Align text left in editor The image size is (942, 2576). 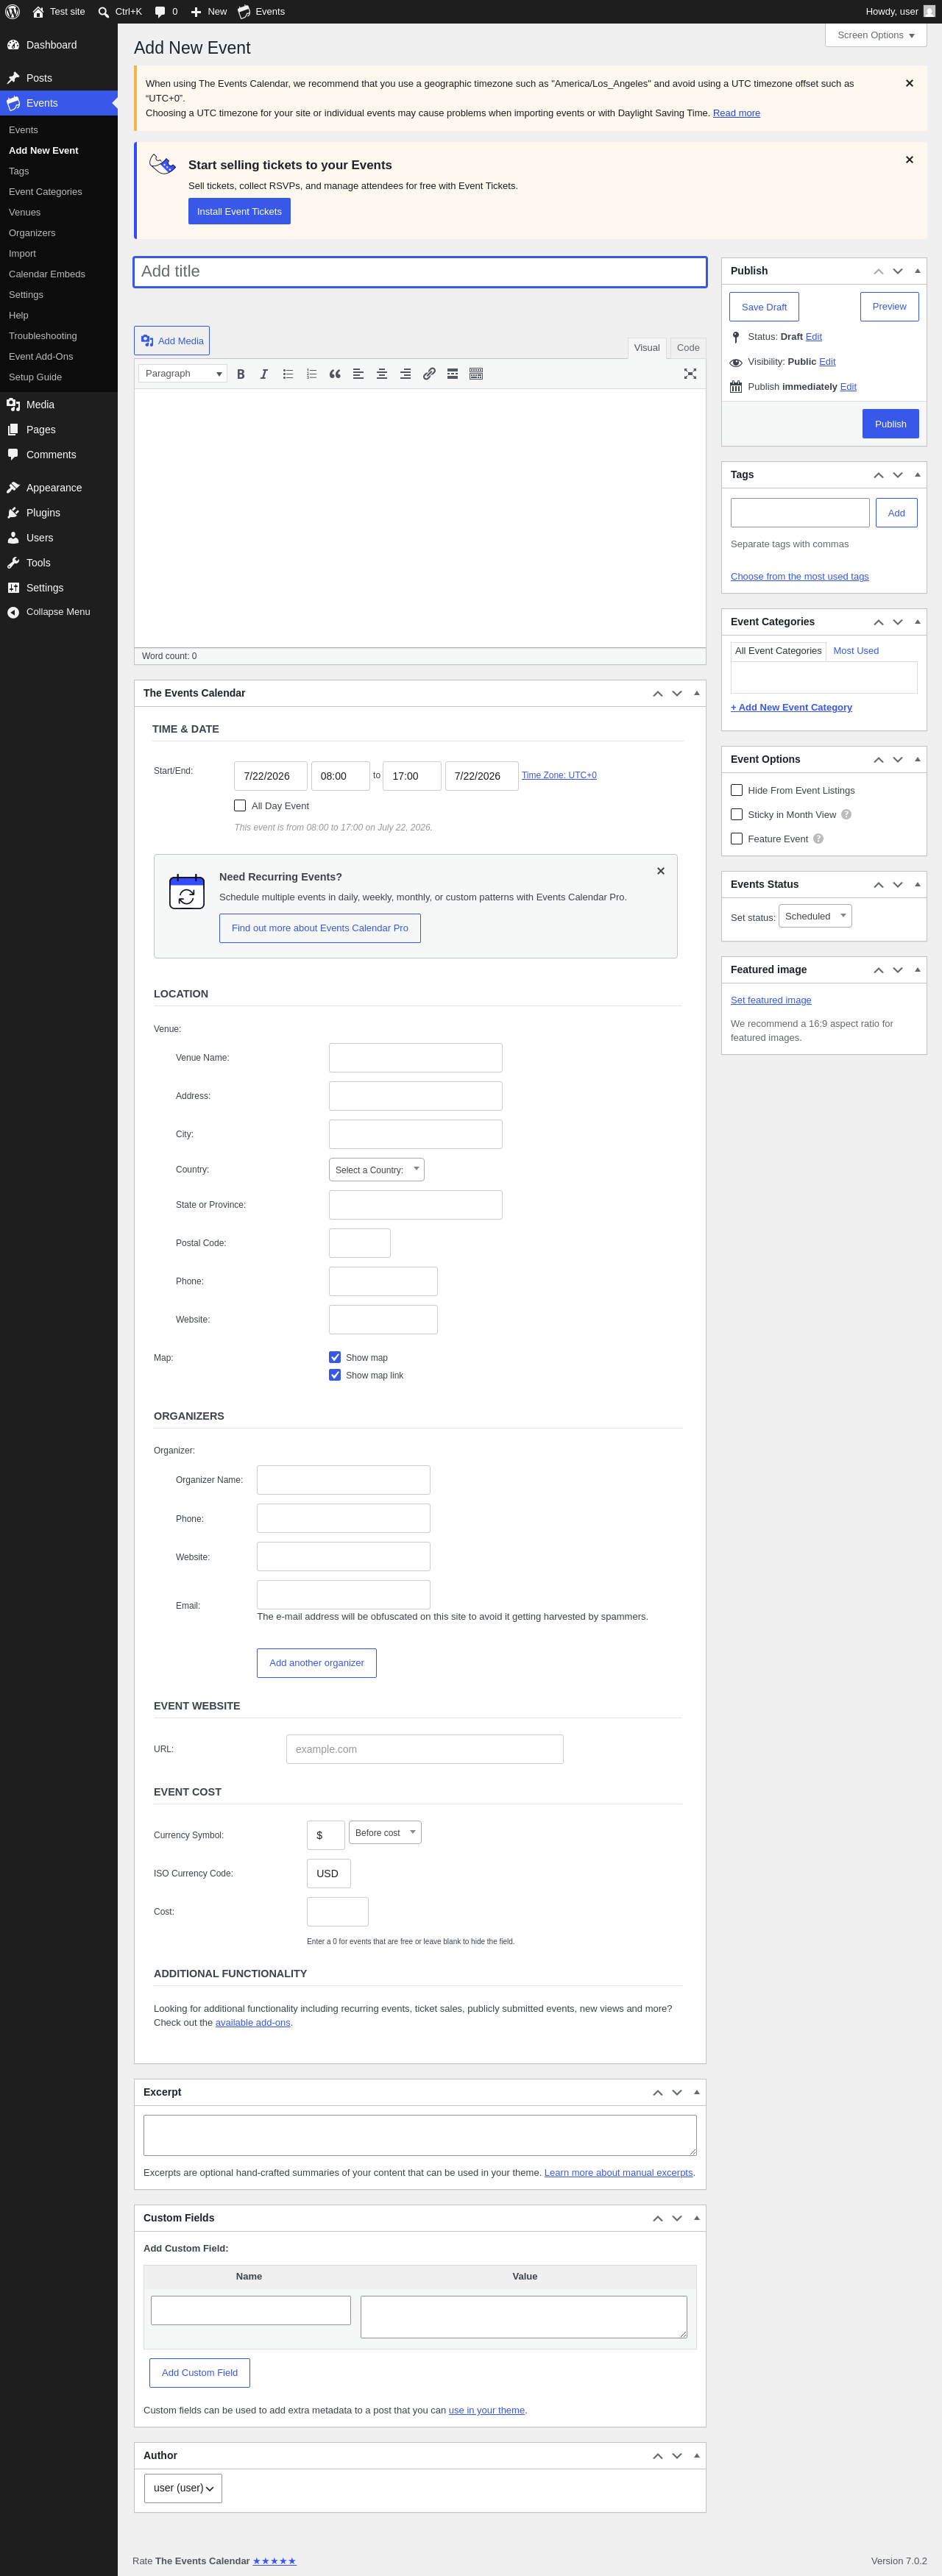(x=358, y=374)
